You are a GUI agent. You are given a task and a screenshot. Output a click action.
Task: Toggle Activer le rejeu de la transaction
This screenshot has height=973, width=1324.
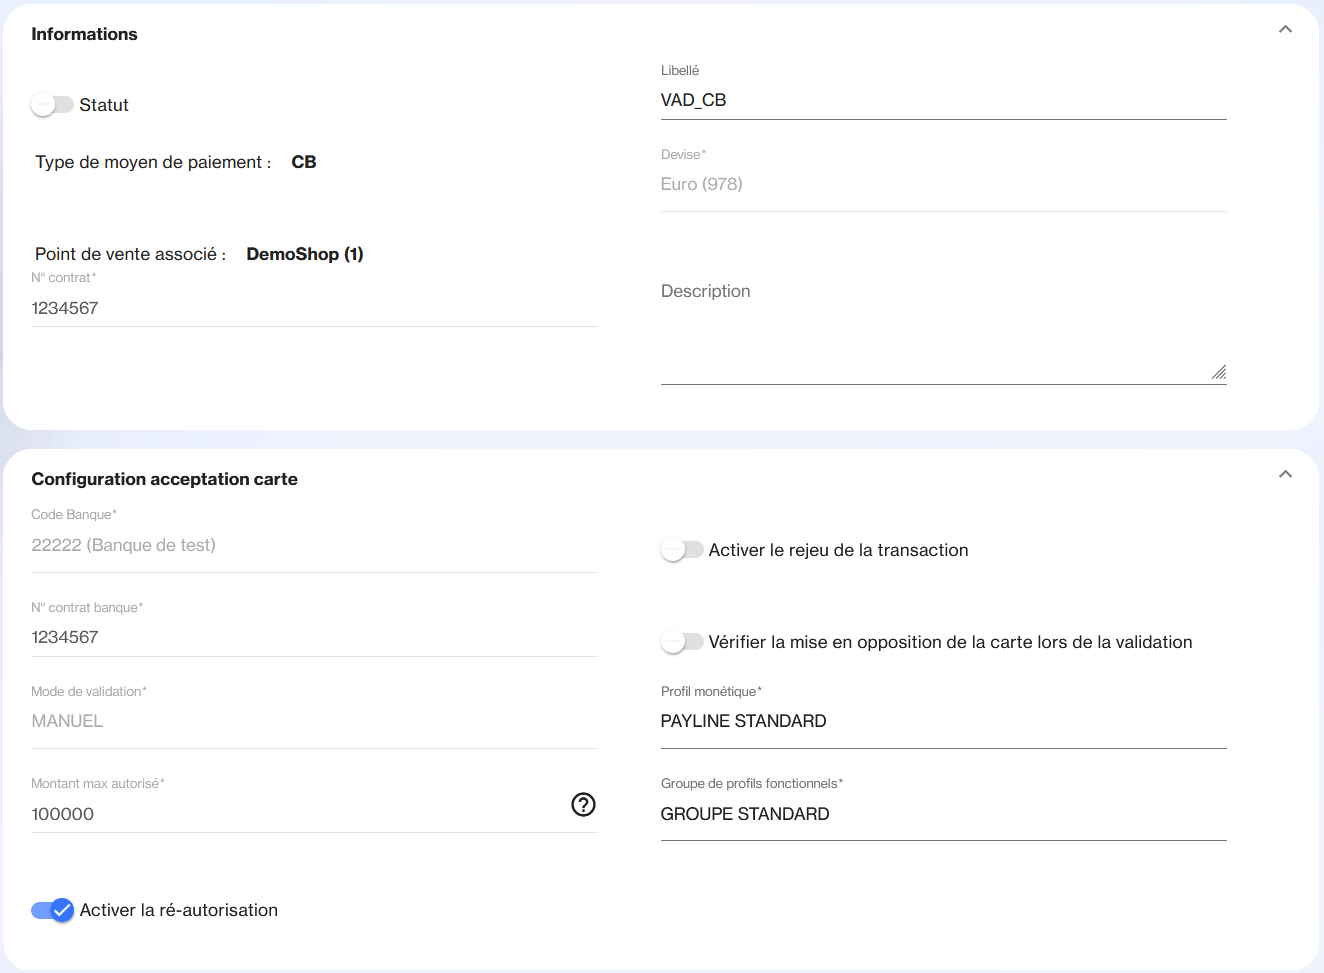pyautogui.click(x=682, y=549)
